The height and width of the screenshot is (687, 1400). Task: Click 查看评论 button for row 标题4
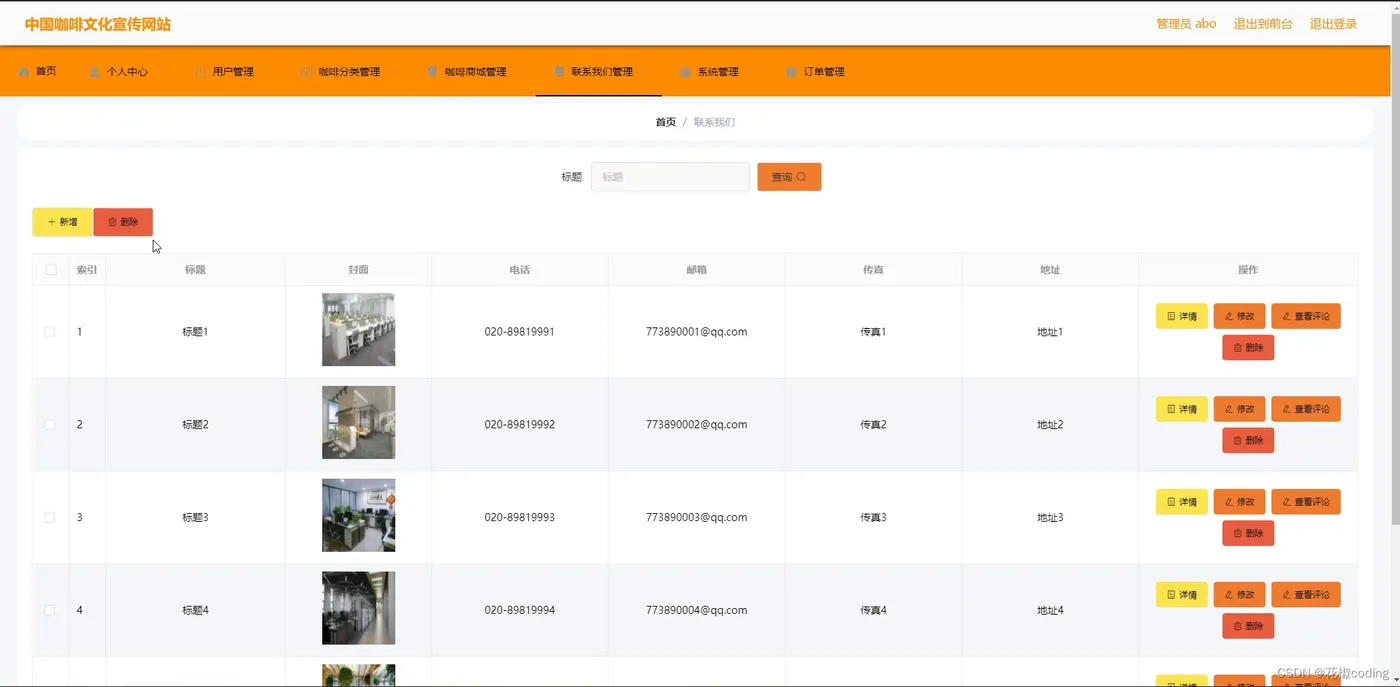tap(1306, 595)
